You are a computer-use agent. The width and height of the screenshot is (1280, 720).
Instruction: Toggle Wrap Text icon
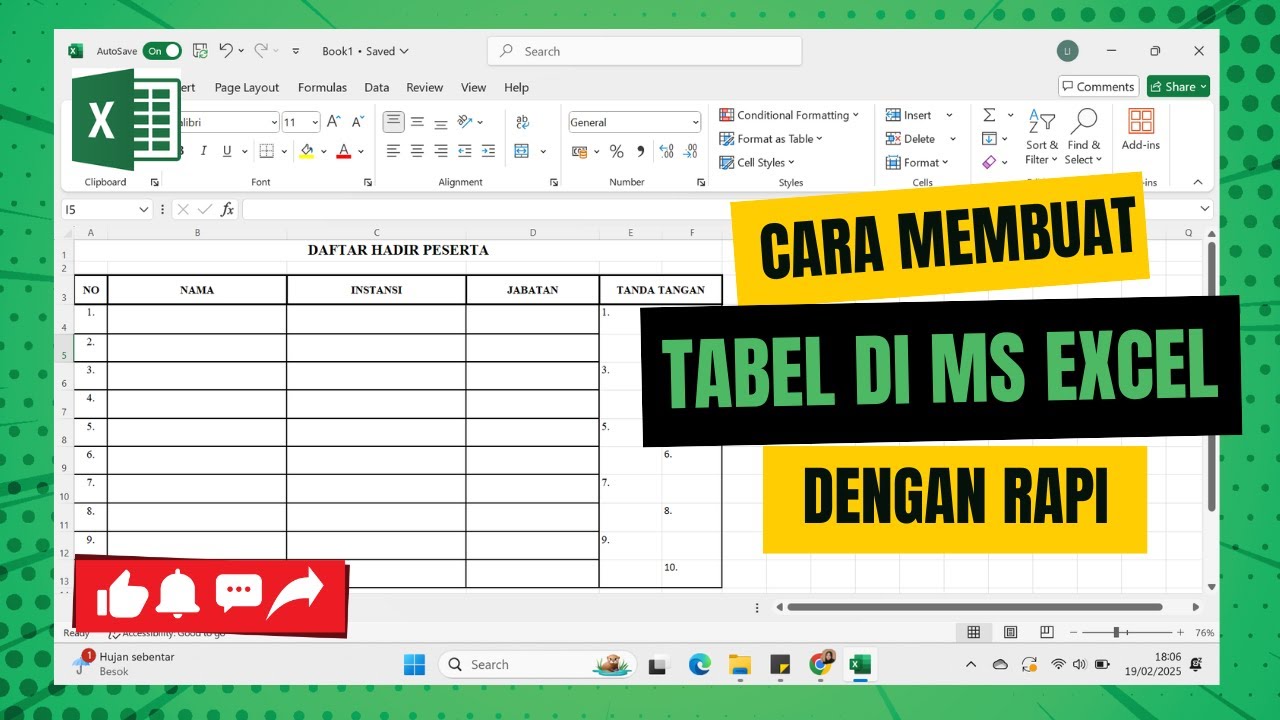coord(522,122)
